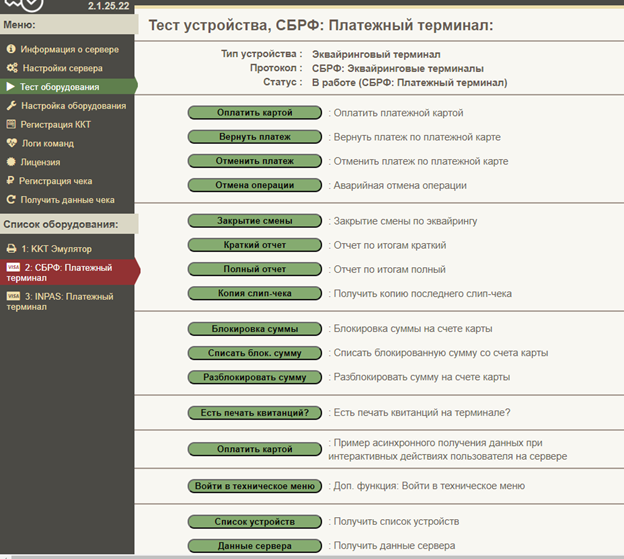
Task: Select device 1: ККТ Эмулятор
Action: tap(57, 249)
